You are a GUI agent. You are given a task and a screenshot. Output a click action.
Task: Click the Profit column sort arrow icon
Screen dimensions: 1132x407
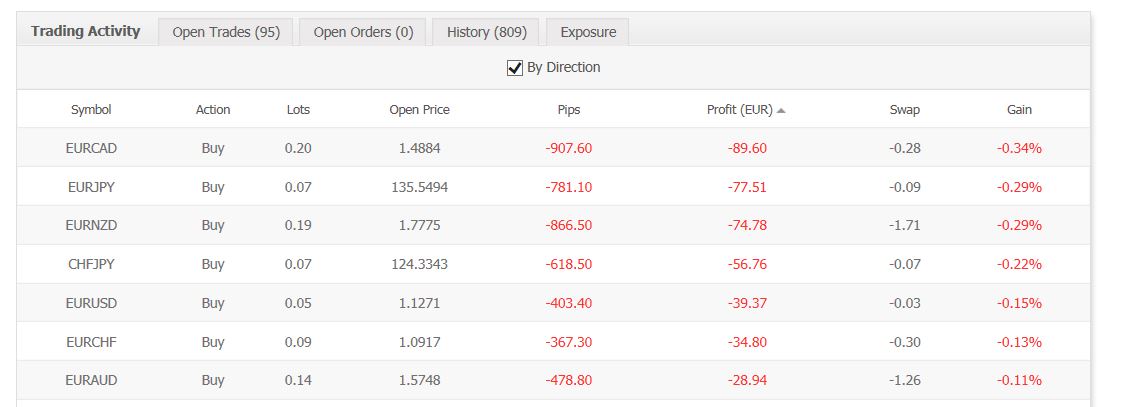781,110
